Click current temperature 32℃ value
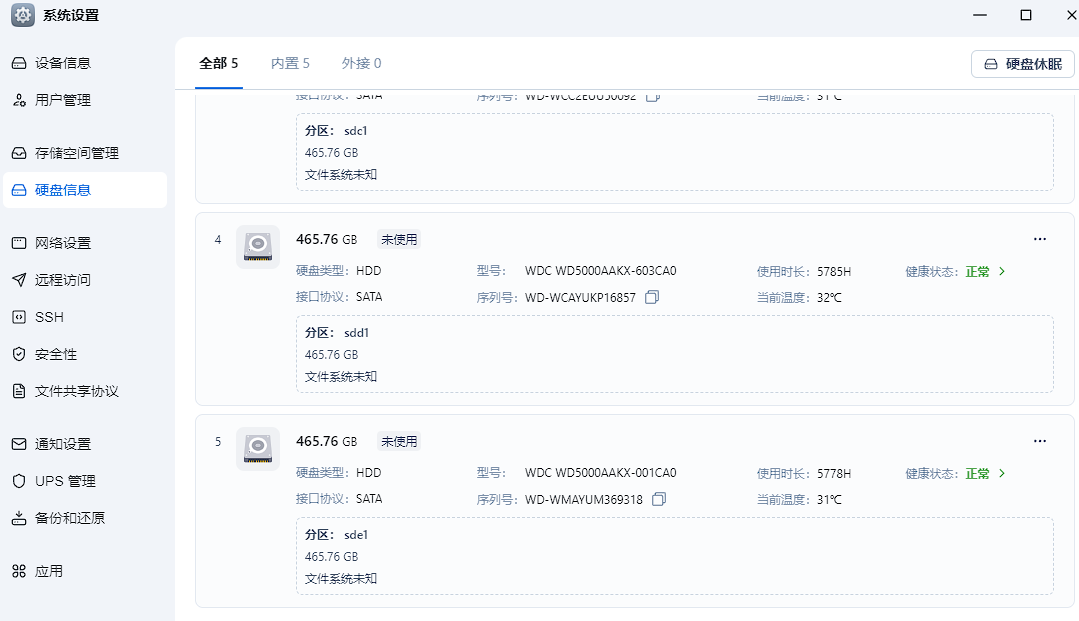This screenshot has height=621, width=1079. pos(829,298)
